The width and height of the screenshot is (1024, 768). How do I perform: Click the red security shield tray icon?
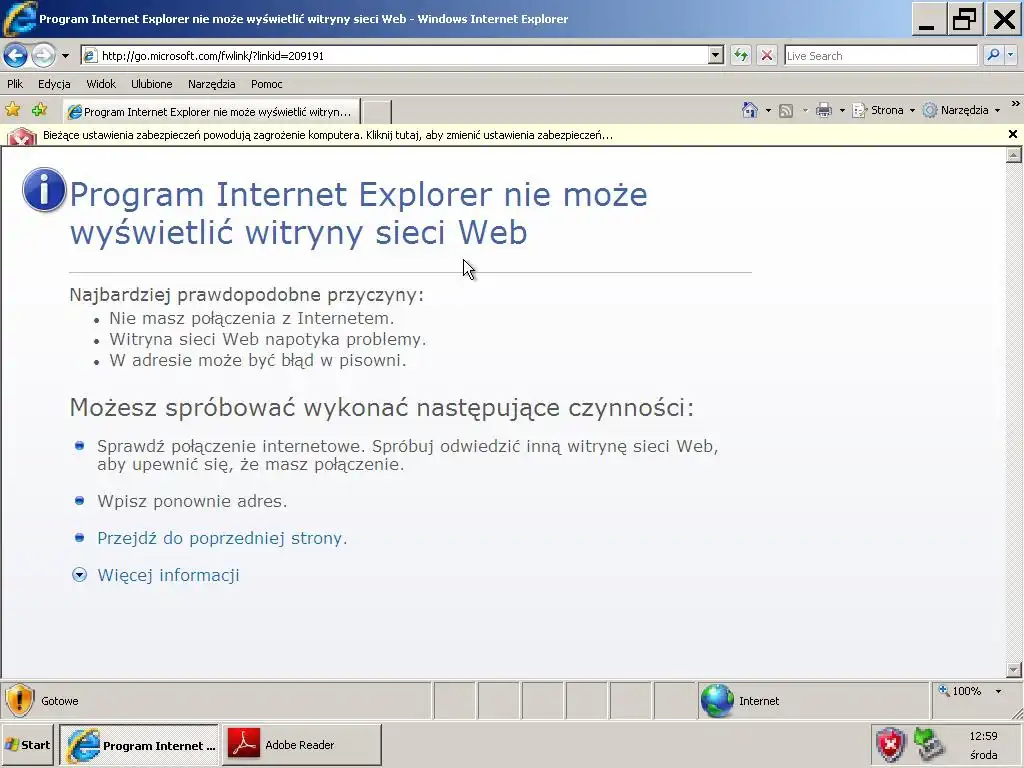coord(891,744)
